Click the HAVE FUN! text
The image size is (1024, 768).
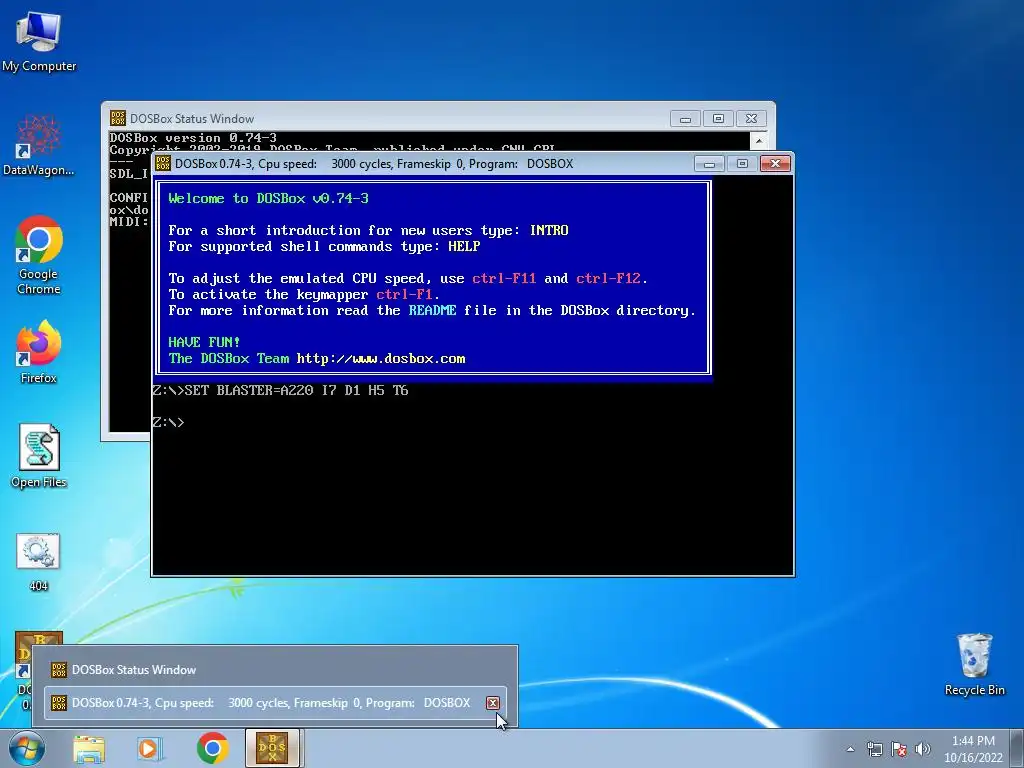tap(204, 342)
